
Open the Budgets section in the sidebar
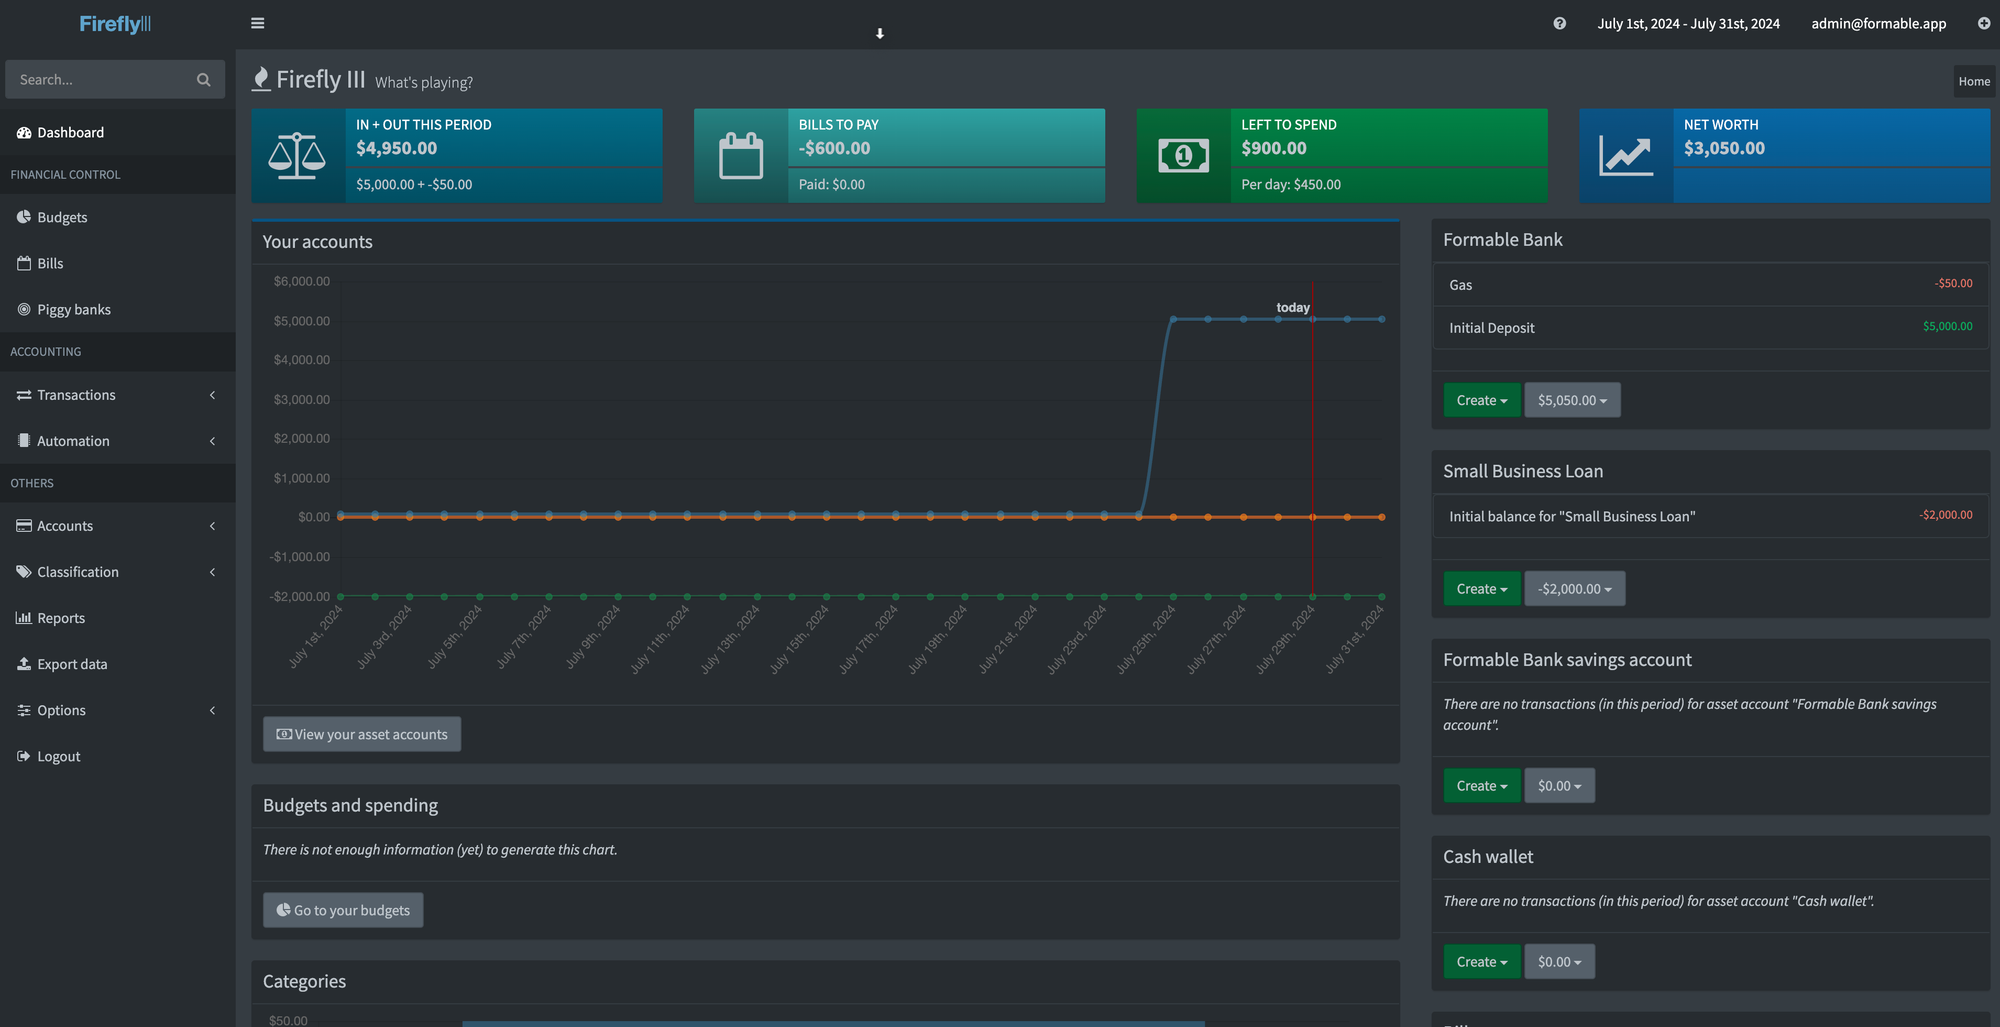click(x=62, y=216)
